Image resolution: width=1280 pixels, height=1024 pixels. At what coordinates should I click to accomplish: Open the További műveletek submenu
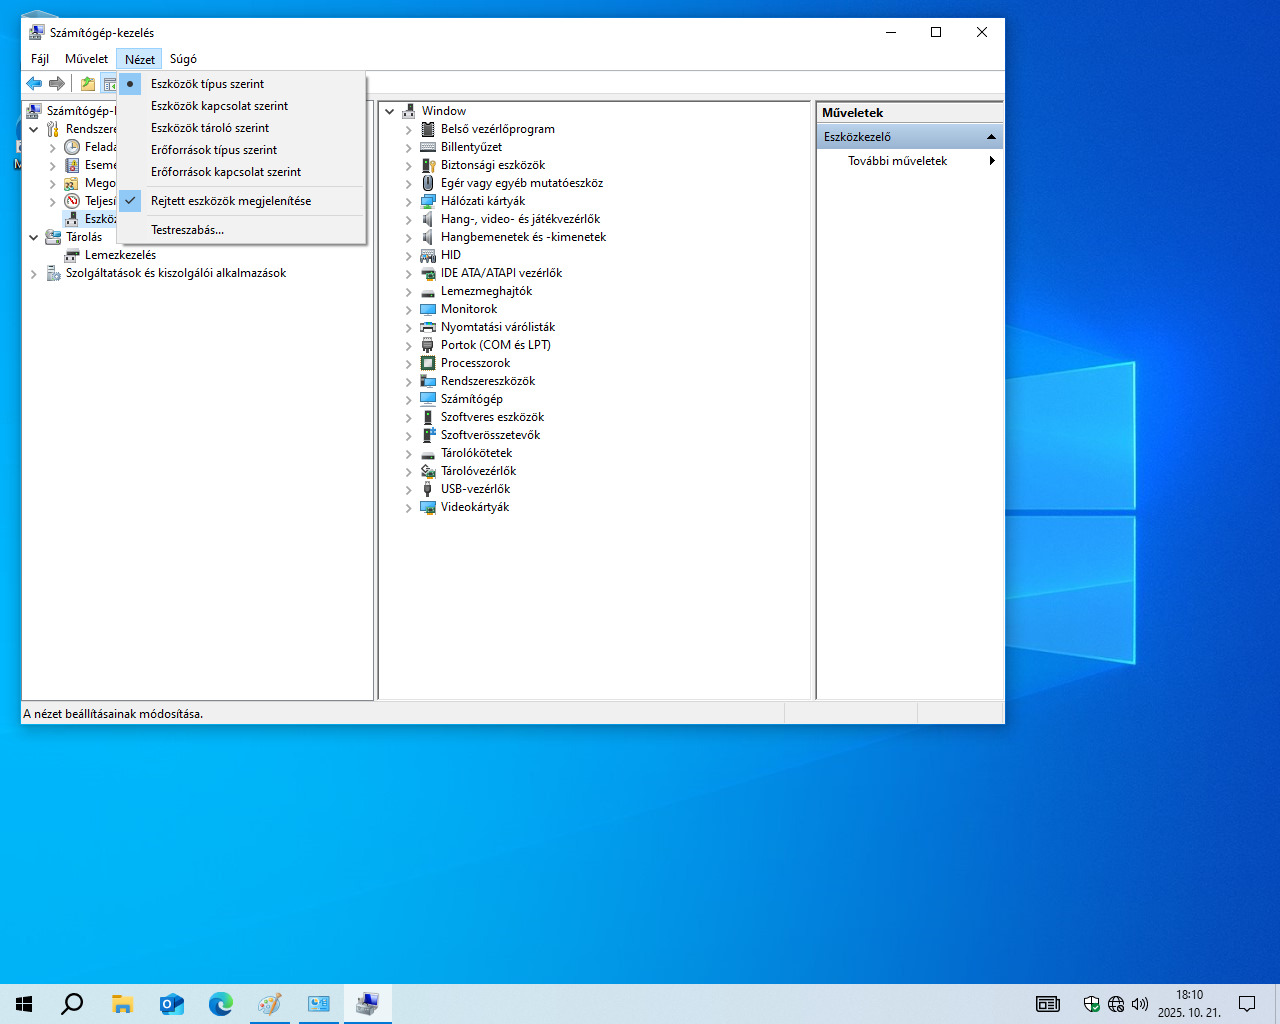(910, 161)
